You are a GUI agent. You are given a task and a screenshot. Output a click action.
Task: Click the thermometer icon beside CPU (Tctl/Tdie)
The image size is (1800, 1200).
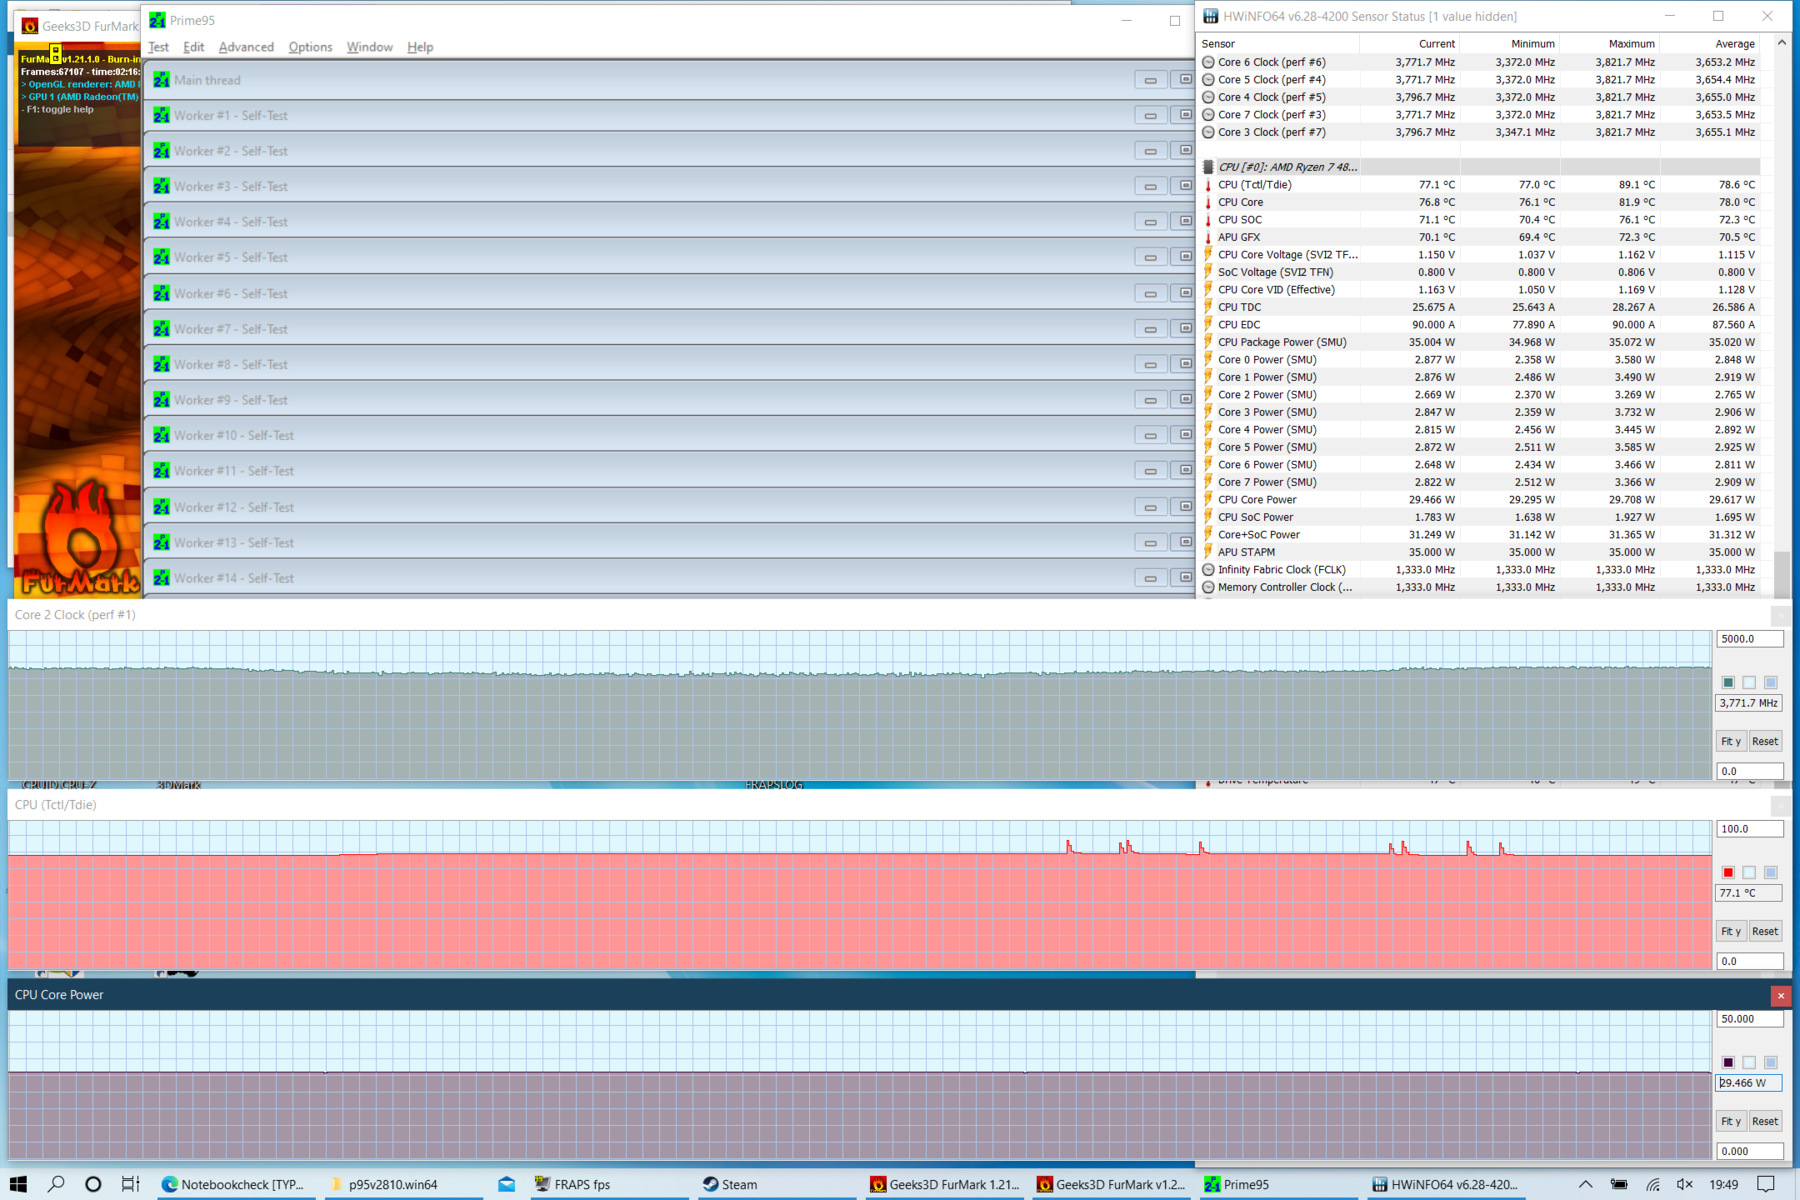coord(1208,185)
